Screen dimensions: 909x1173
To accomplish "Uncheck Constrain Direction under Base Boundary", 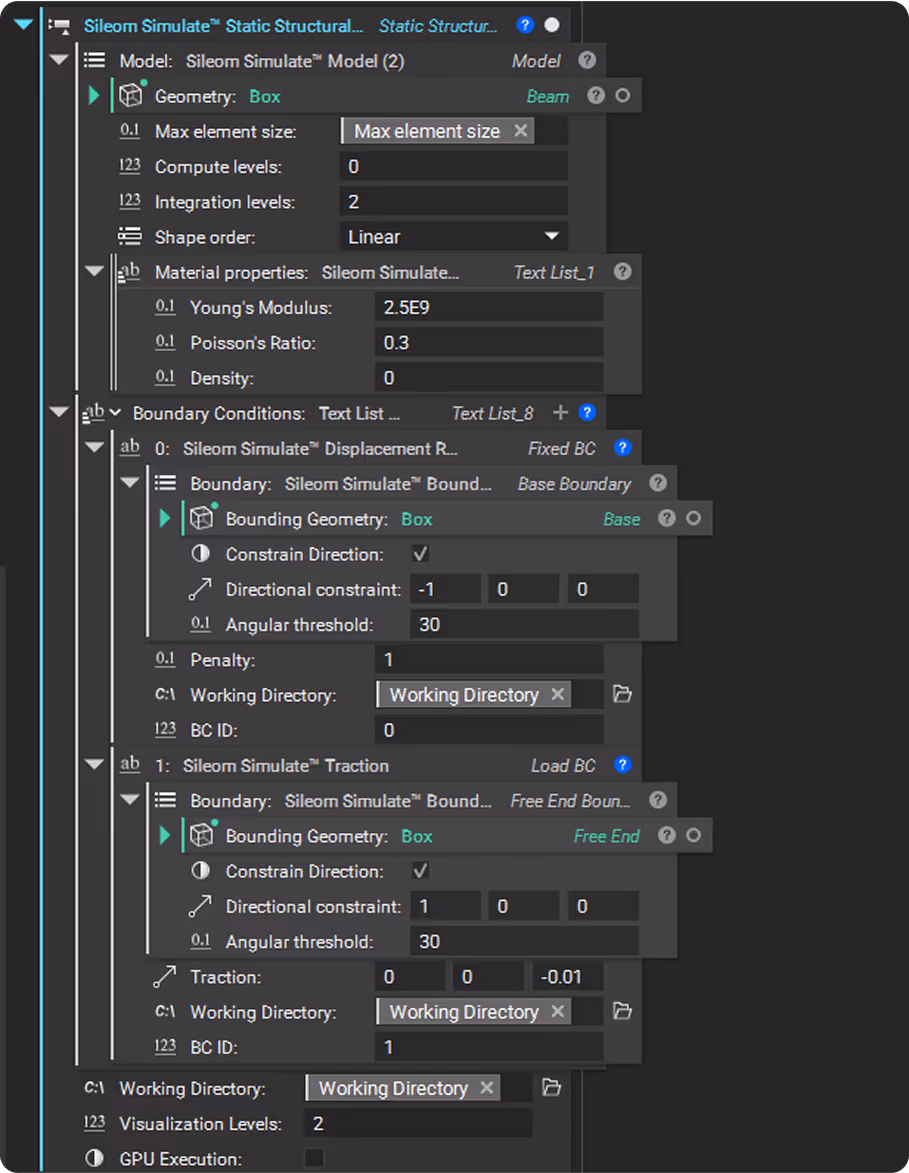I will coord(420,554).
